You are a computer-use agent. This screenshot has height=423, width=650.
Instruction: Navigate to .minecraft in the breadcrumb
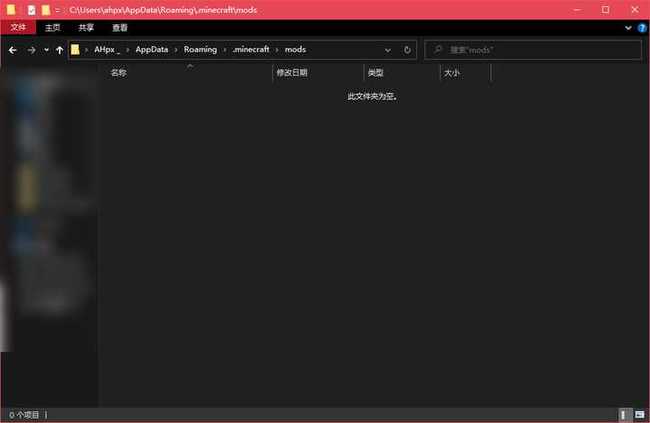[248, 49]
